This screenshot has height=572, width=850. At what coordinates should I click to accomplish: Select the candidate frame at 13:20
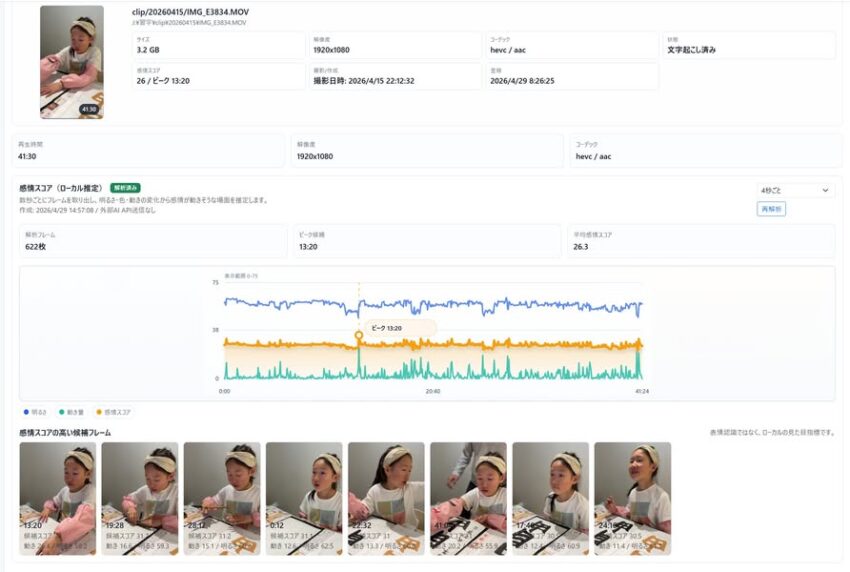(57, 498)
